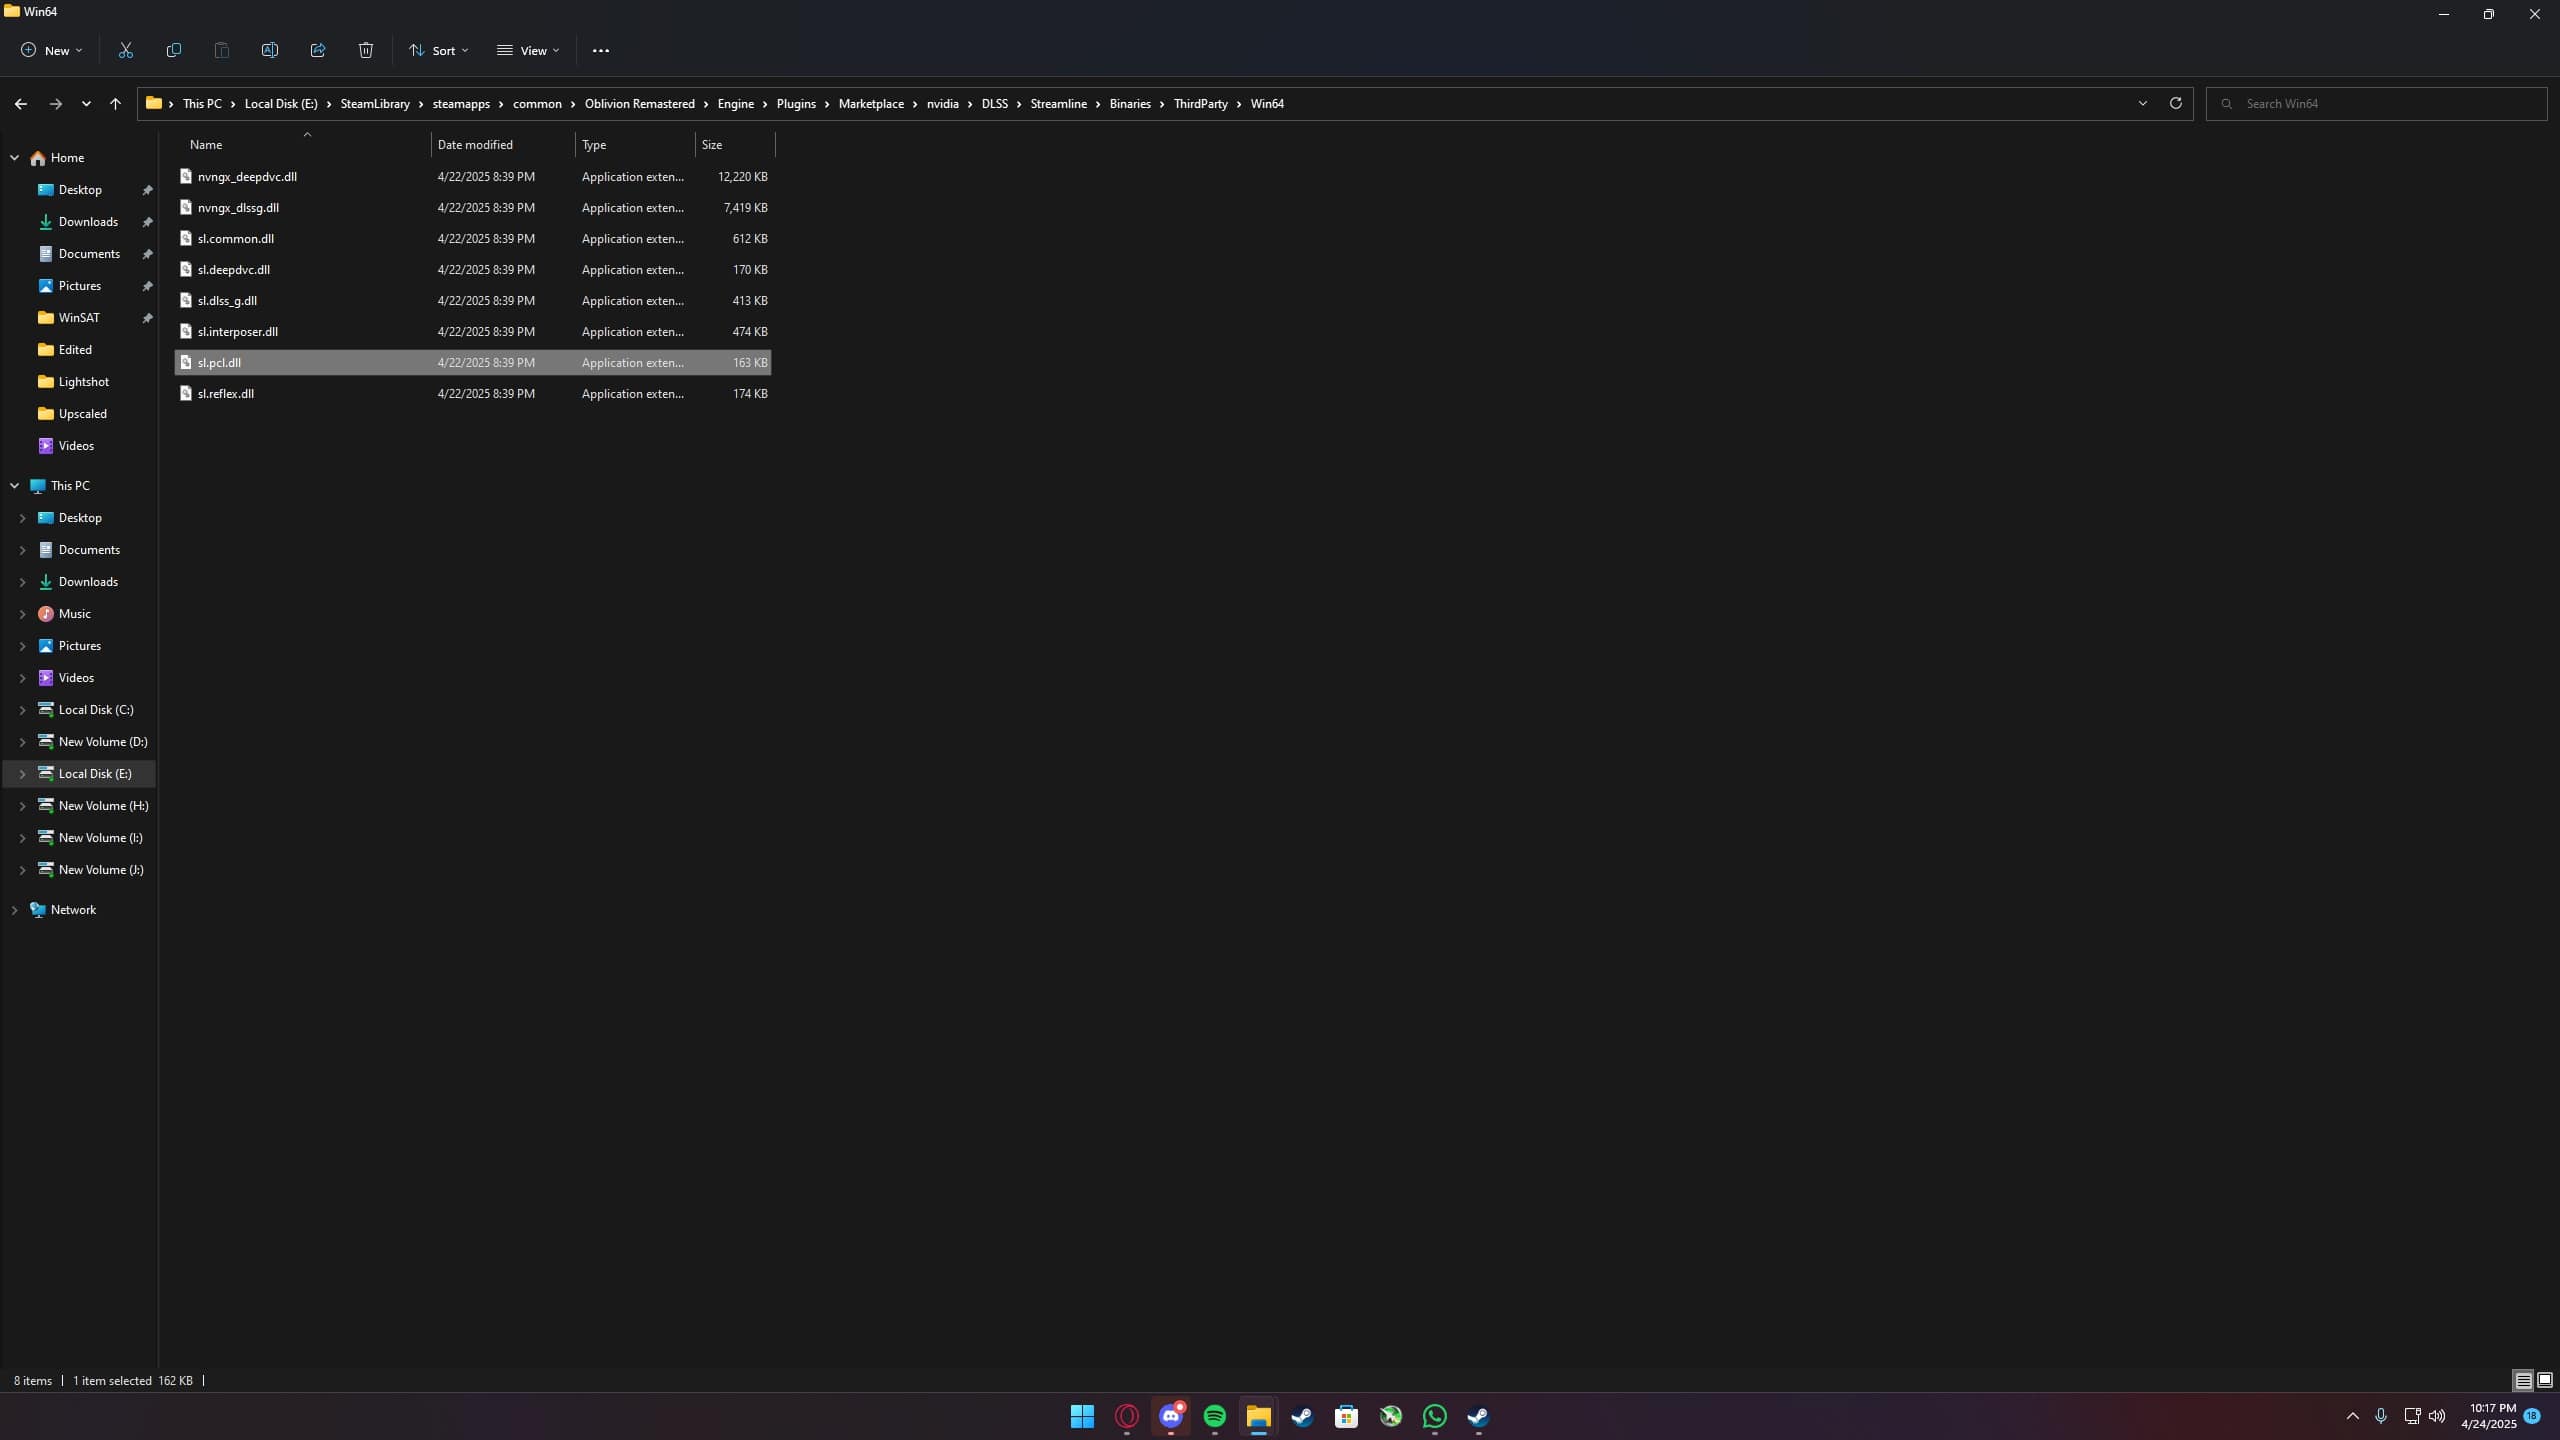The width and height of the screenshot is (2560, 1440).
Task: Open Opera browser from the taskbar
Action: [x=1127, y=1416]
